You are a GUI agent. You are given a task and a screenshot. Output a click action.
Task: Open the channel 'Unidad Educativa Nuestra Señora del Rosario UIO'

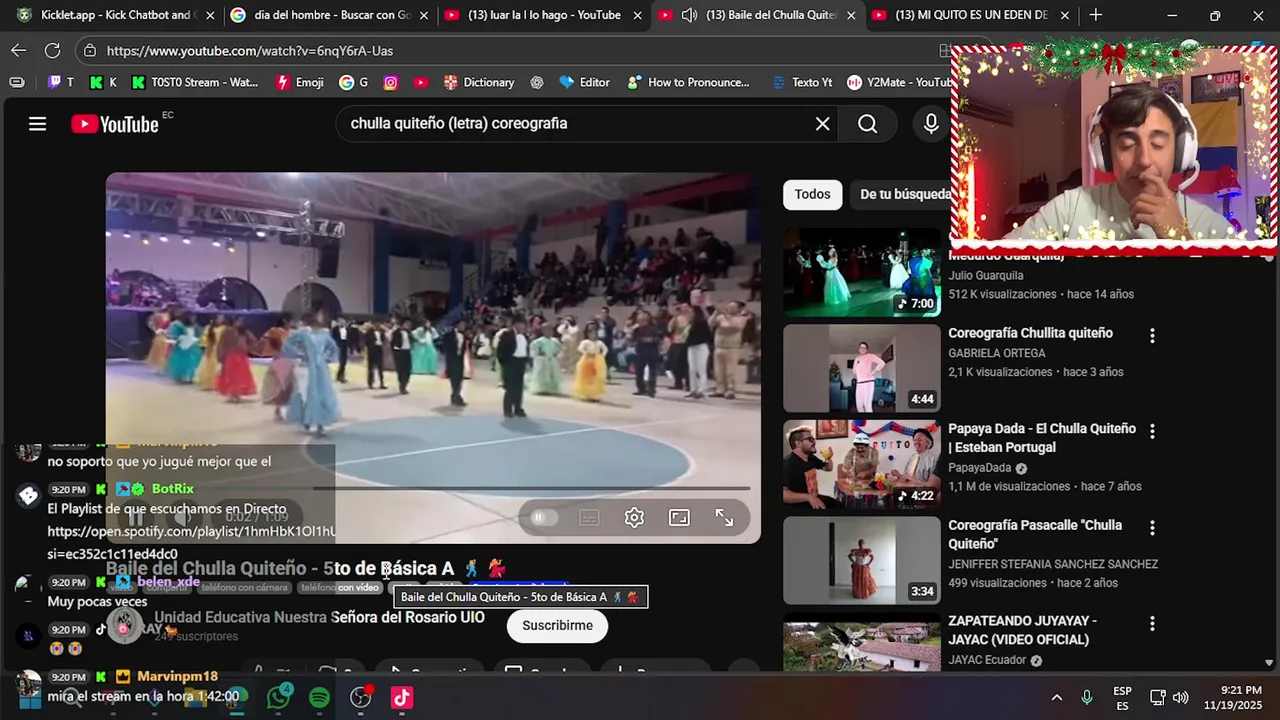click(x=319, y=617)
